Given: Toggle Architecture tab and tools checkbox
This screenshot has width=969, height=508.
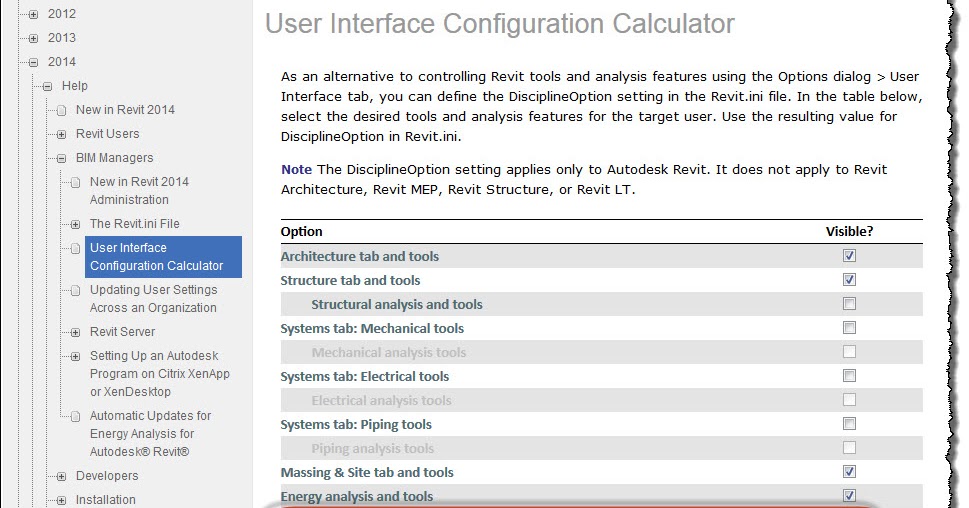Looking at the screenshot, I should (x=849, y=256).
